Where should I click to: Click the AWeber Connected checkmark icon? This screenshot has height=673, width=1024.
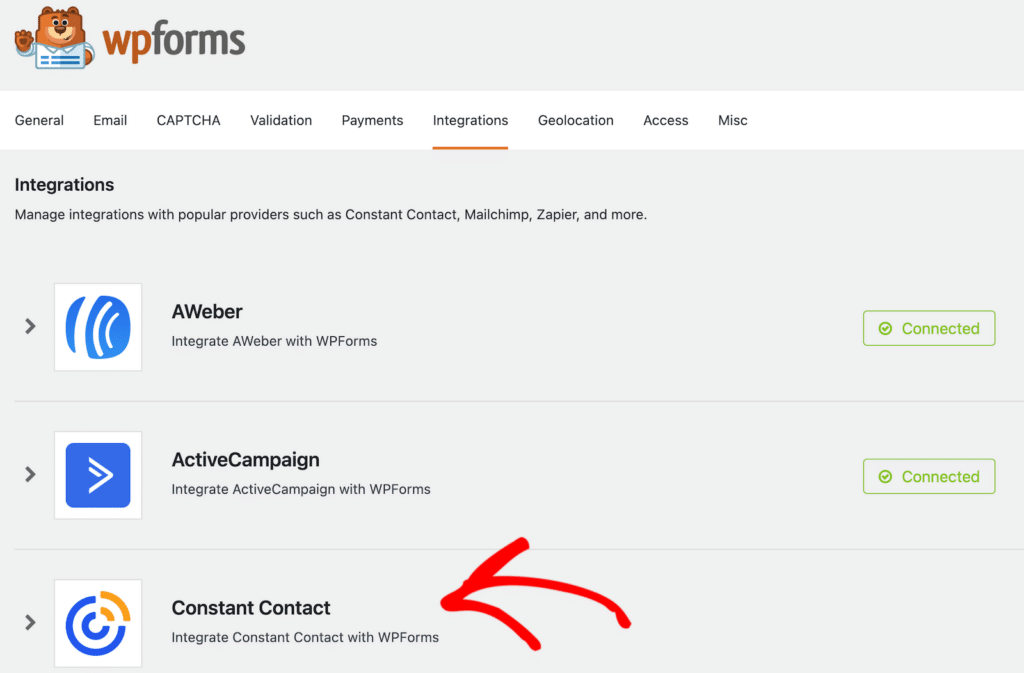pos(885,329)
